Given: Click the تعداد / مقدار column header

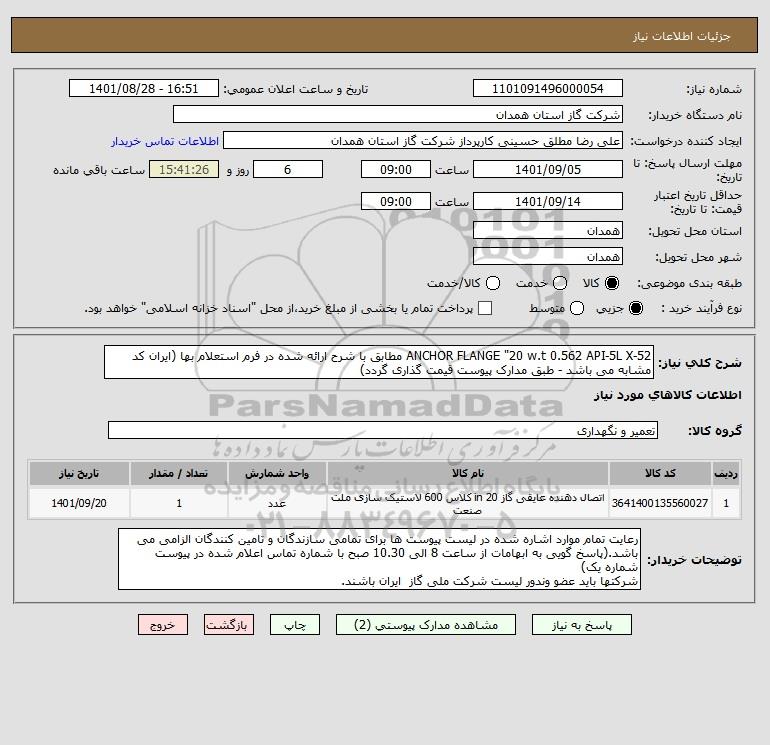Looking at the screenshot, I should tap(179, 473).
